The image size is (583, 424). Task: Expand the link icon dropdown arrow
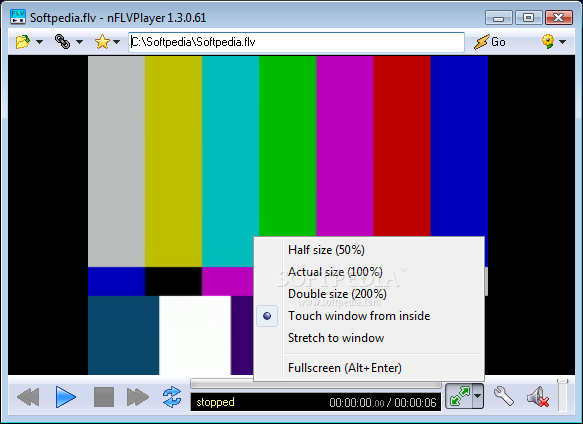pos(79,42)
